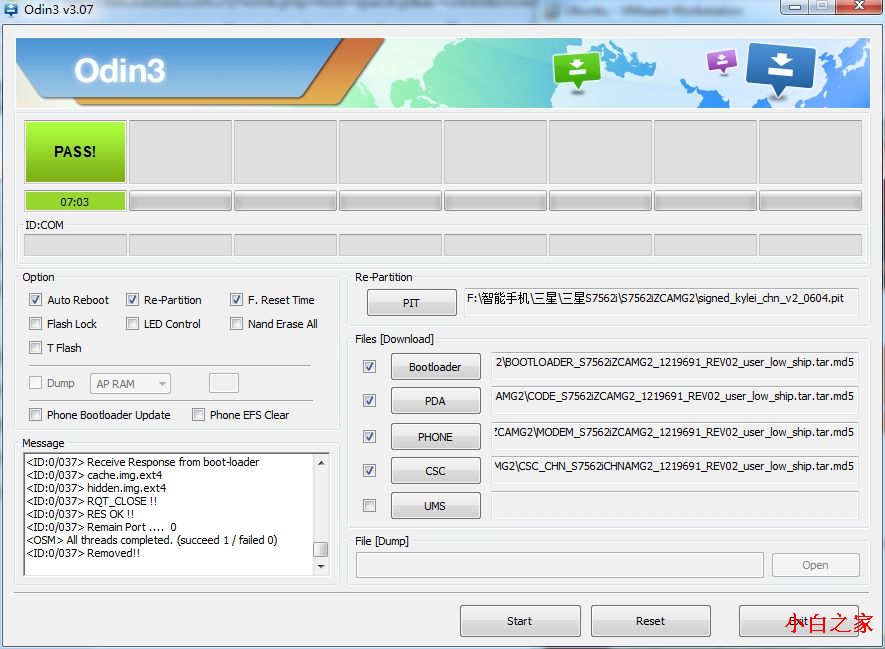
Task: Enable Nand Erase All option
Action: coord(236,323)
